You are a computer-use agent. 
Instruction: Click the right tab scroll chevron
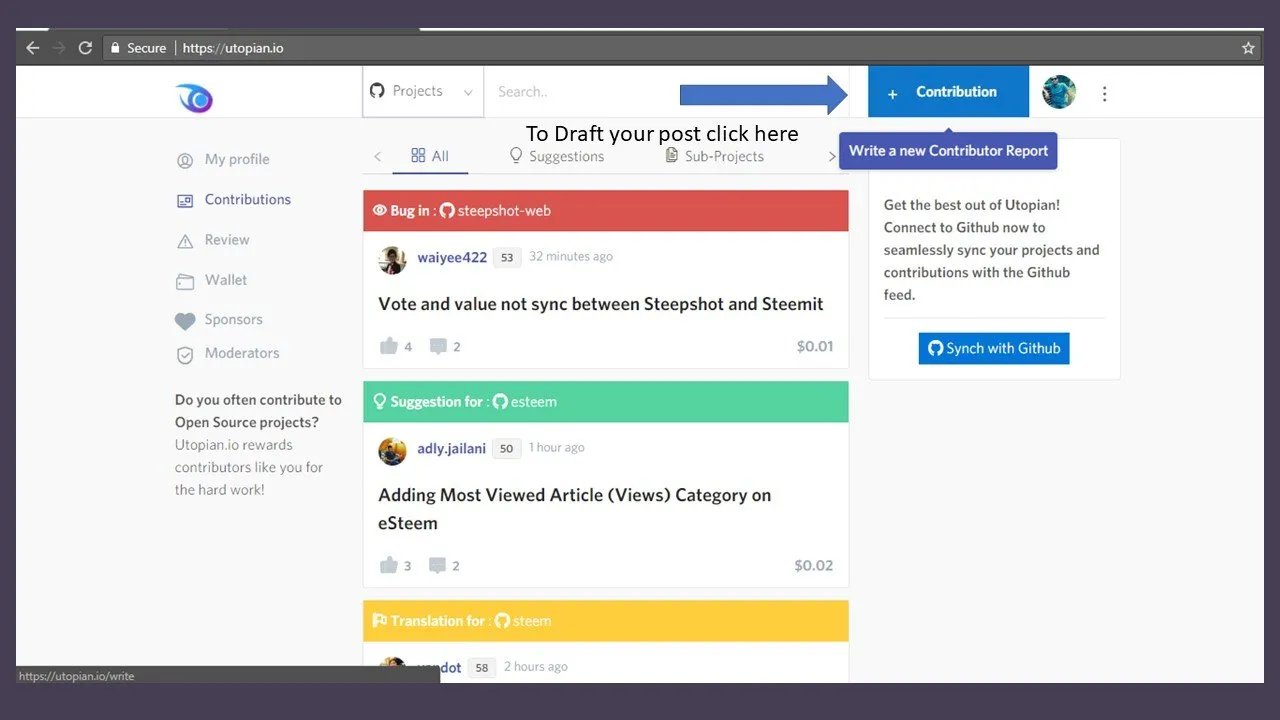pyautogui.click(x=831, y=156)
